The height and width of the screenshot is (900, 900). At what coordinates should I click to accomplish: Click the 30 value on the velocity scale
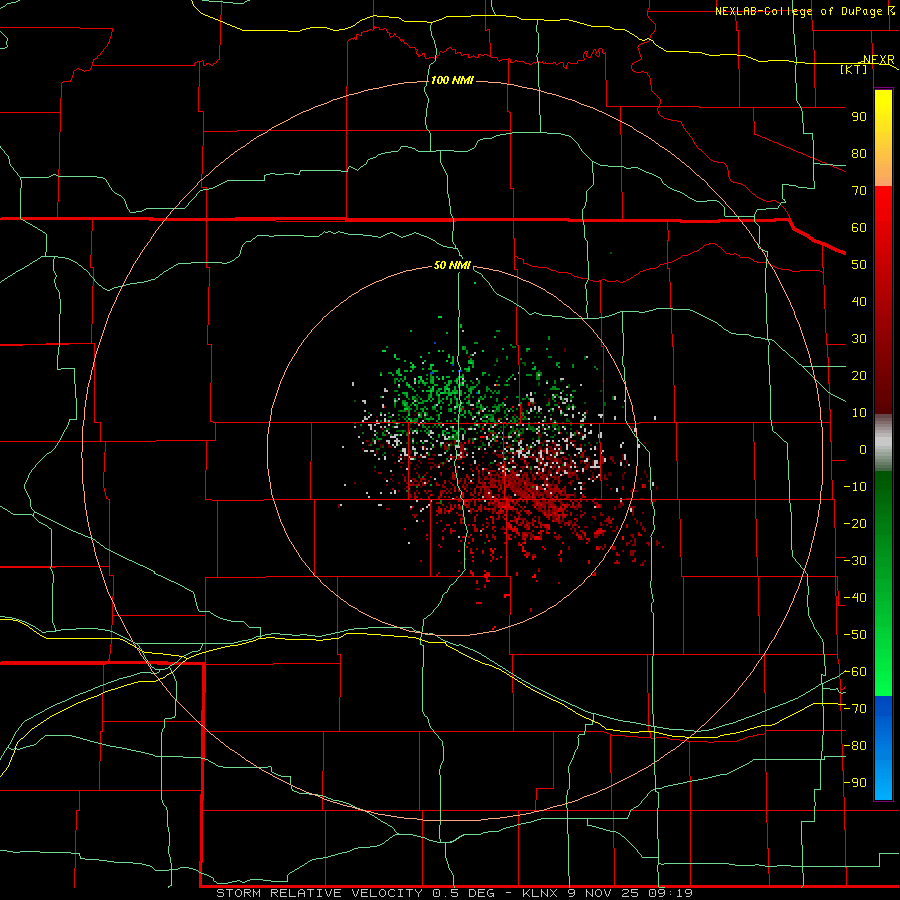859,339
